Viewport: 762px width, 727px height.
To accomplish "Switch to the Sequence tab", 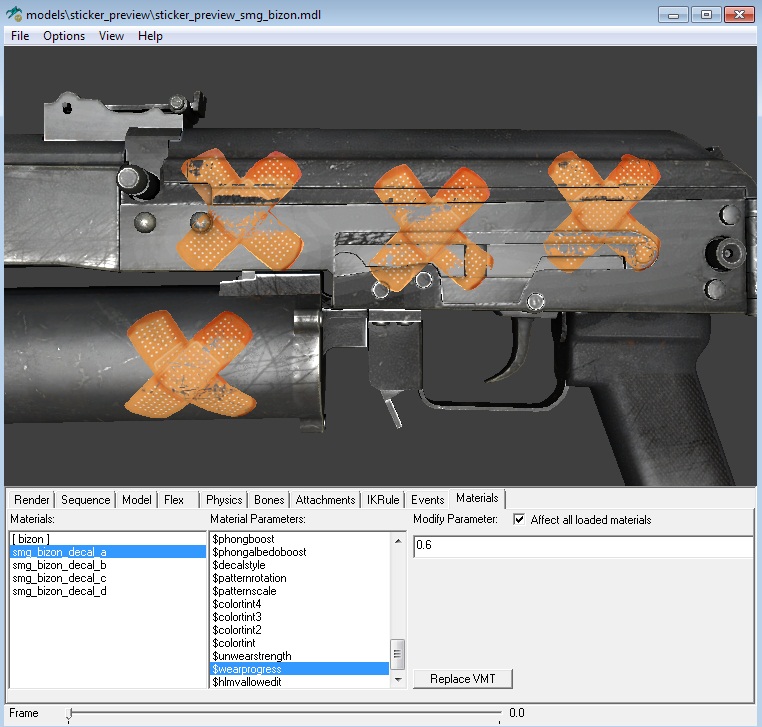I will coord(86,500).
